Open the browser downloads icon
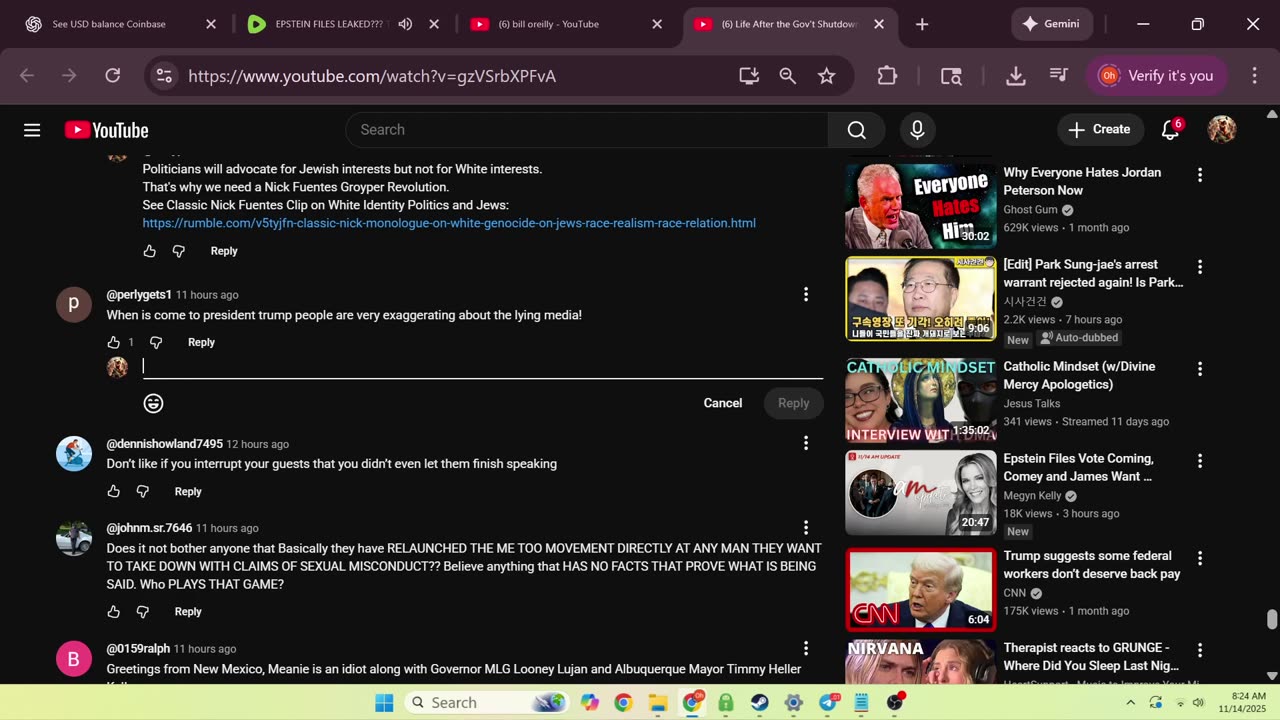The height and width of the screenshot is (720, 1280). [1016, 76]
